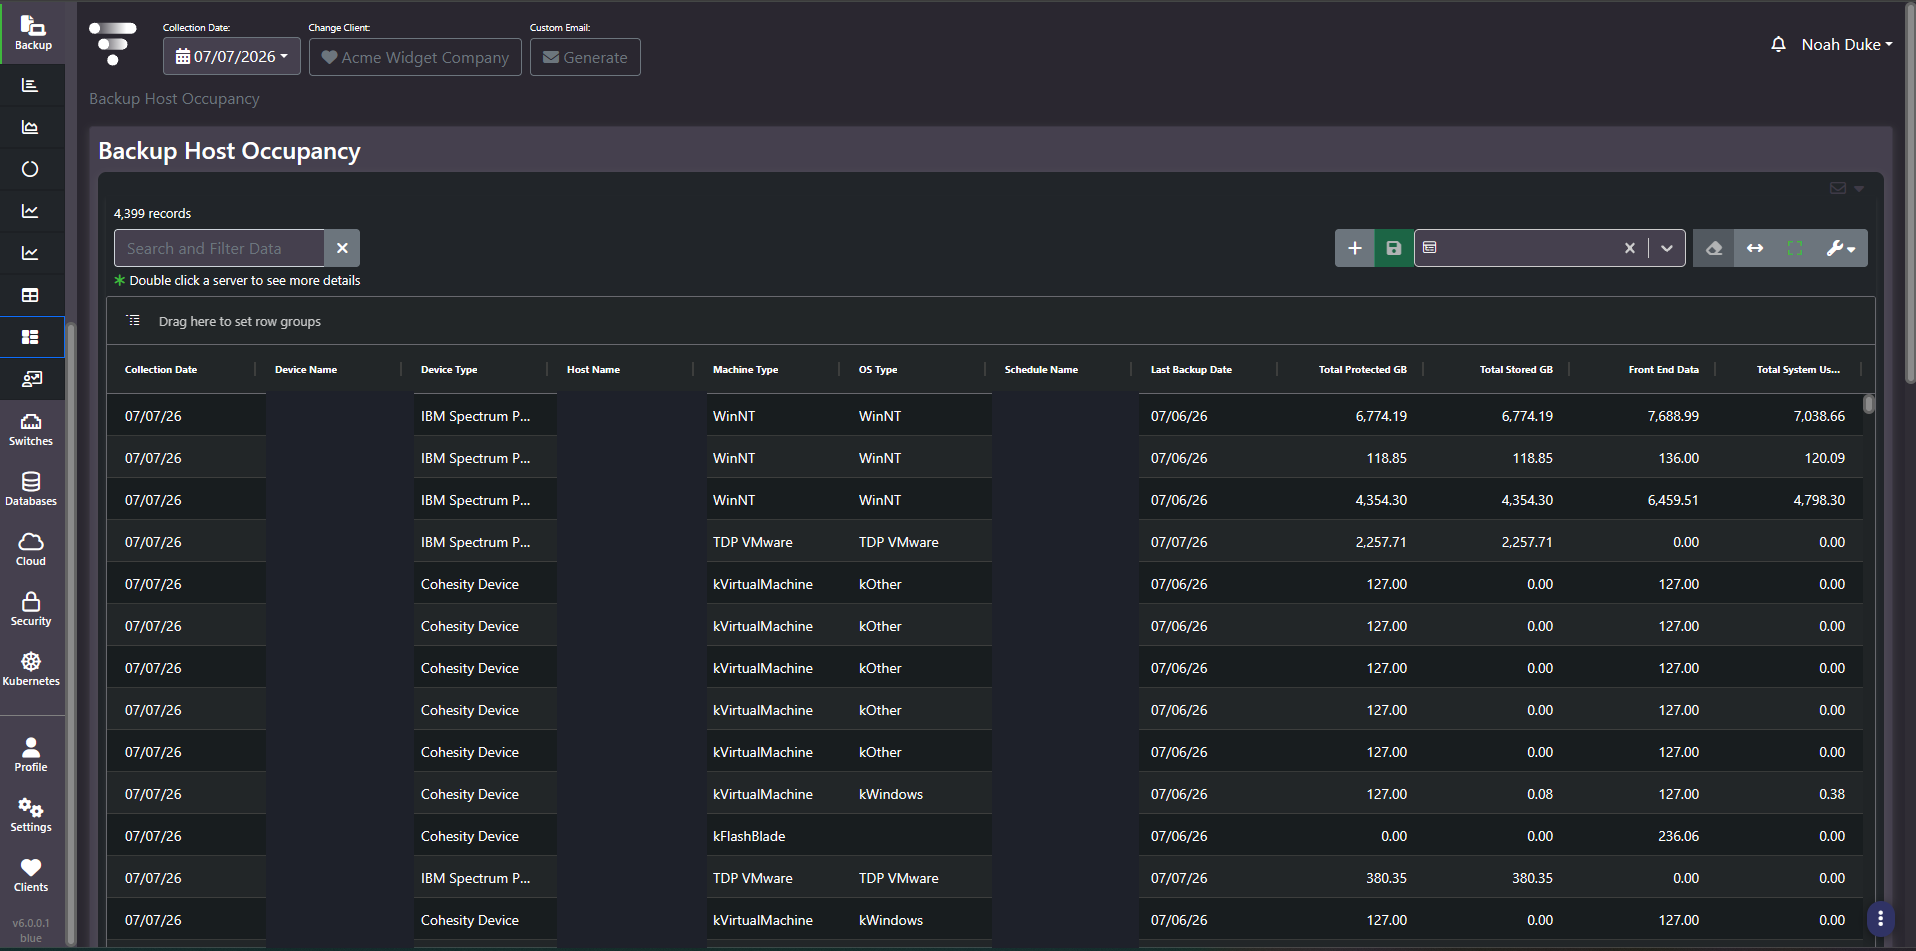Sort by Front End Data column header

pos(1663,369)
